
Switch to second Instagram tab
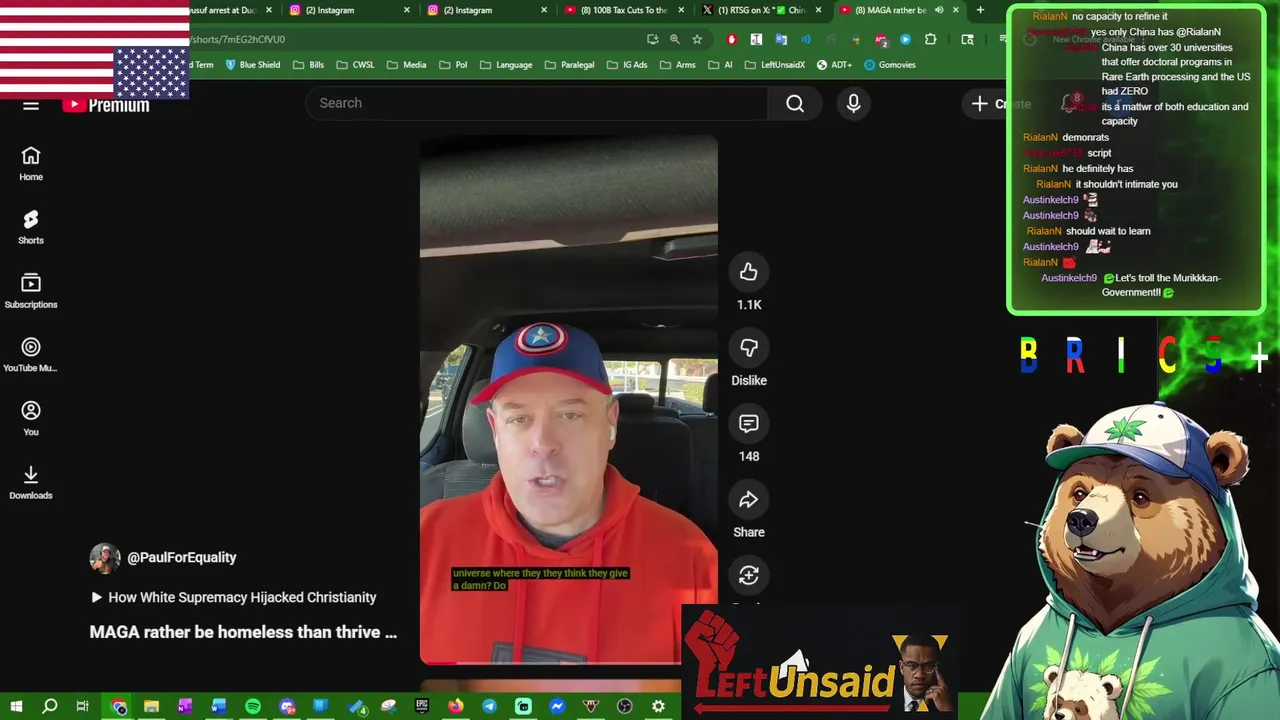488,10
